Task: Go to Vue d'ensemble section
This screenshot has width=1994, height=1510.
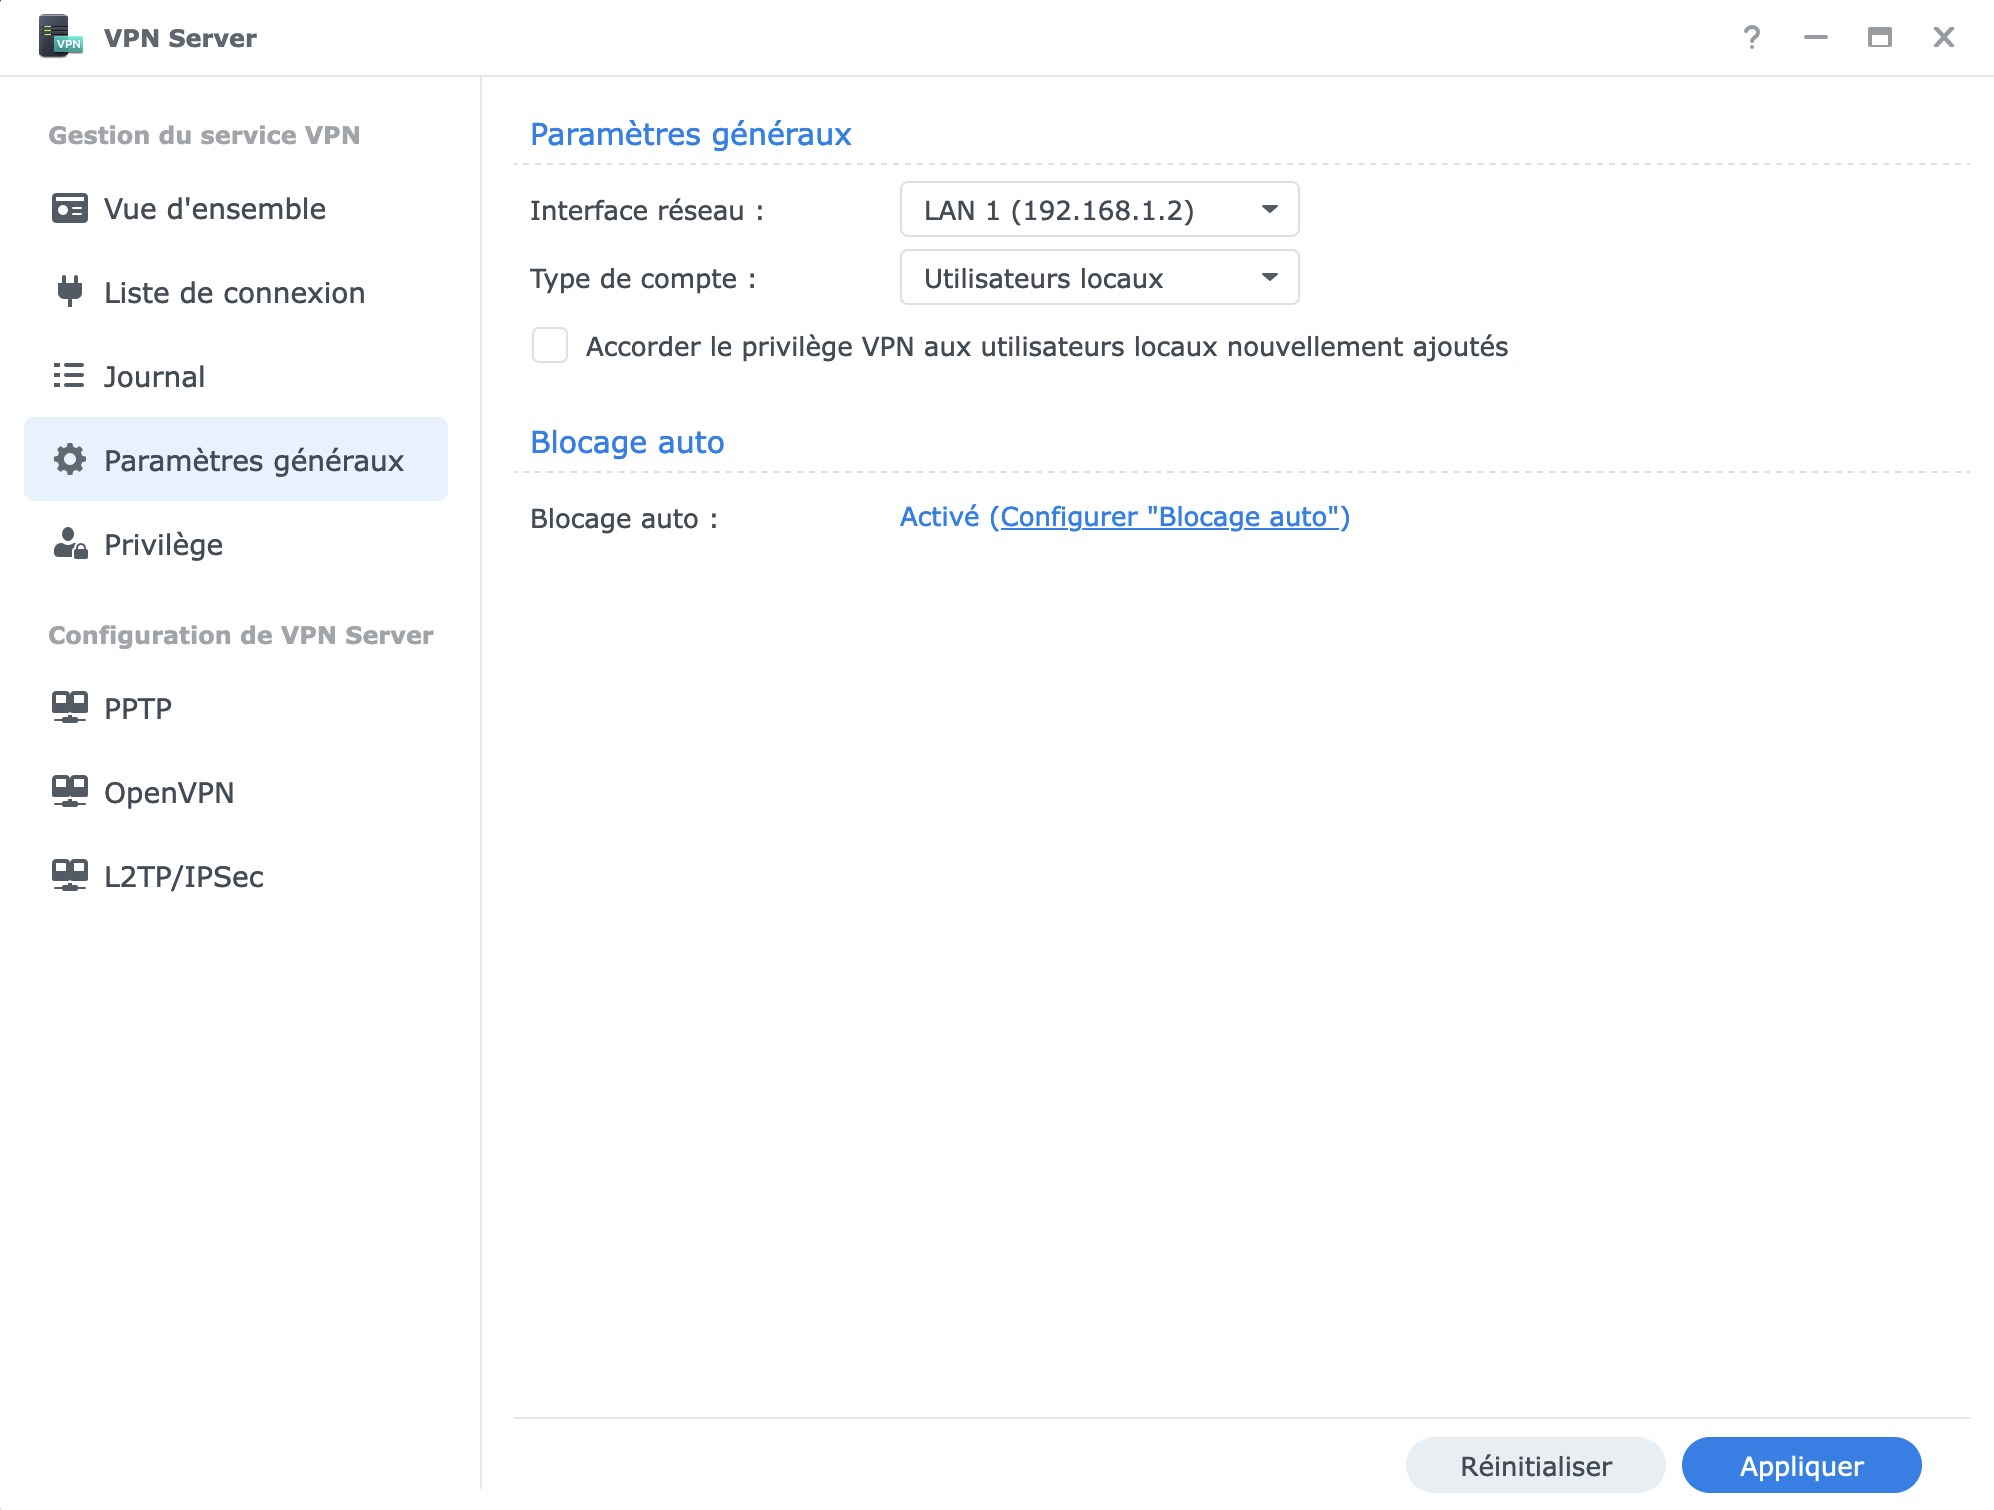Action: [x=236, y=208]
